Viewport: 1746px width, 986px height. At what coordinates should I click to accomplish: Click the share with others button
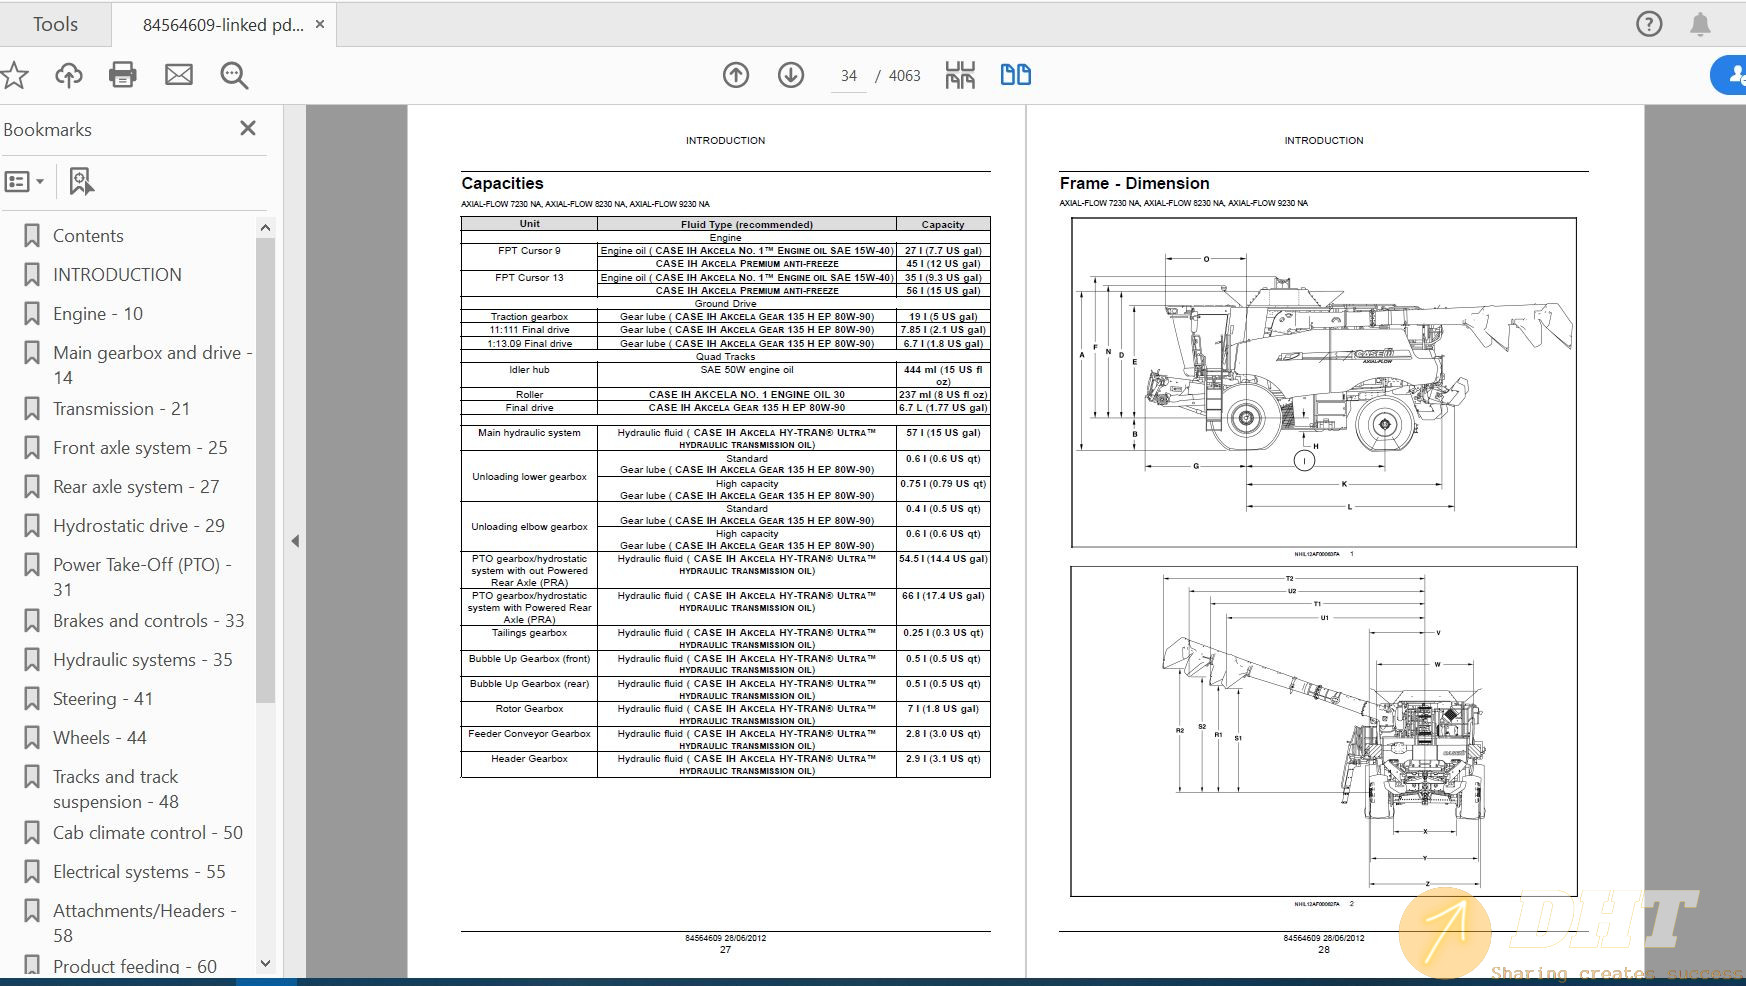tap(1730, 75)
